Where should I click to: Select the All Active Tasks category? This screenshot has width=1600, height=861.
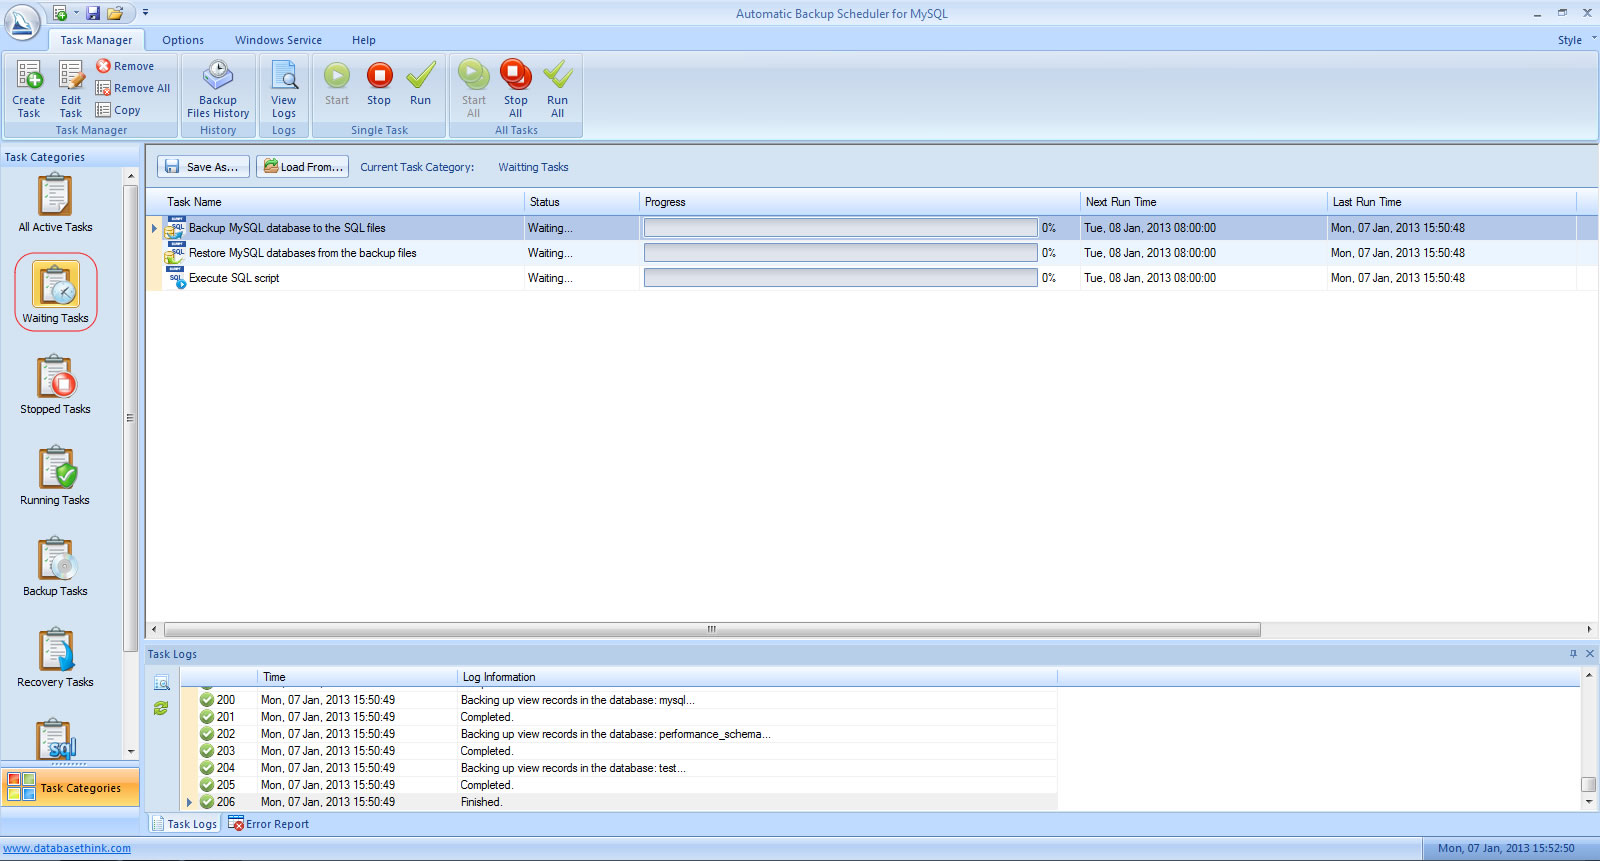pos(55,203)
